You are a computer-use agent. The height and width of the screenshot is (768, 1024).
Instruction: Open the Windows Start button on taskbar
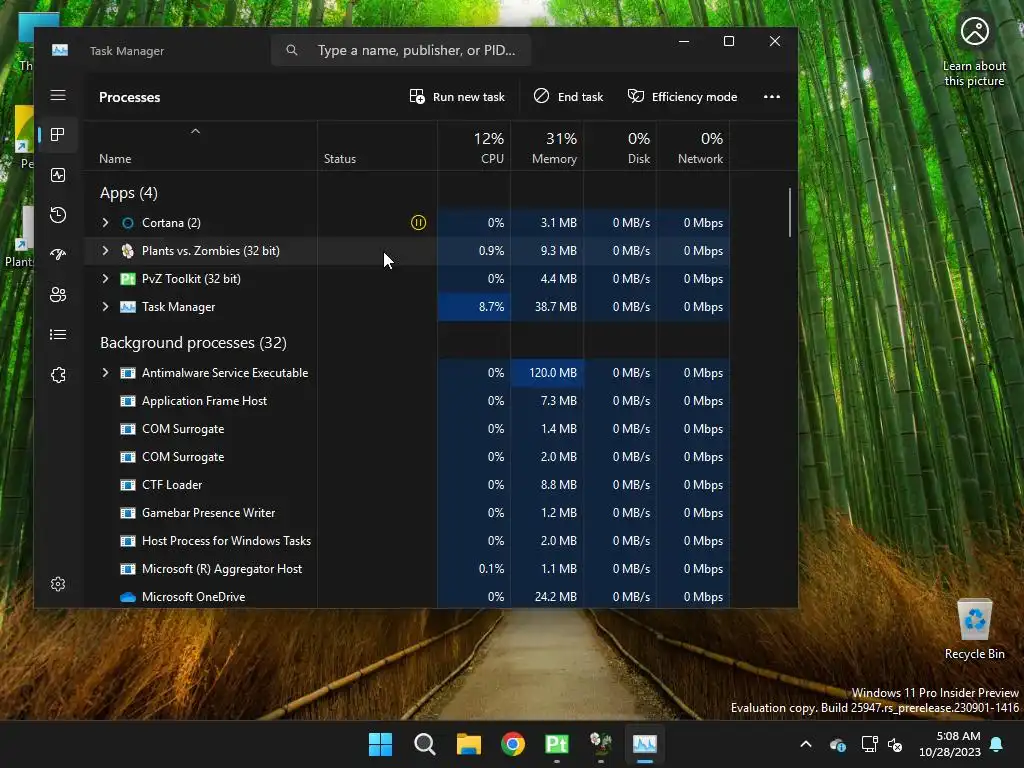coord(381,744)
